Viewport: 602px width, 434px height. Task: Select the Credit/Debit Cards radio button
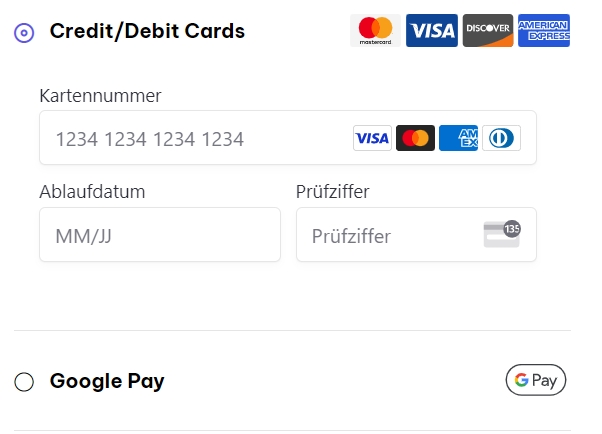(24, 33)
